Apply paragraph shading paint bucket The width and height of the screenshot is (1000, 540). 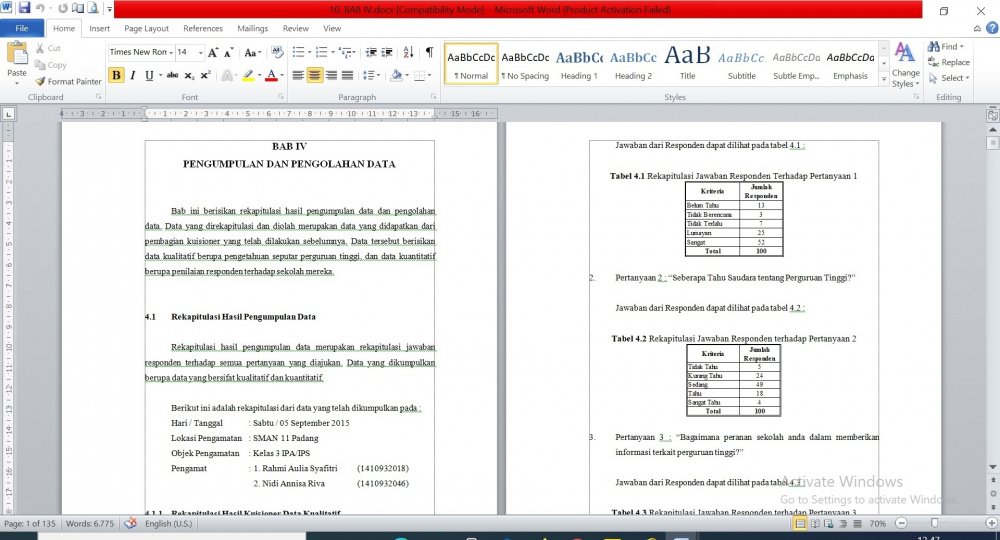pos(396,75)
